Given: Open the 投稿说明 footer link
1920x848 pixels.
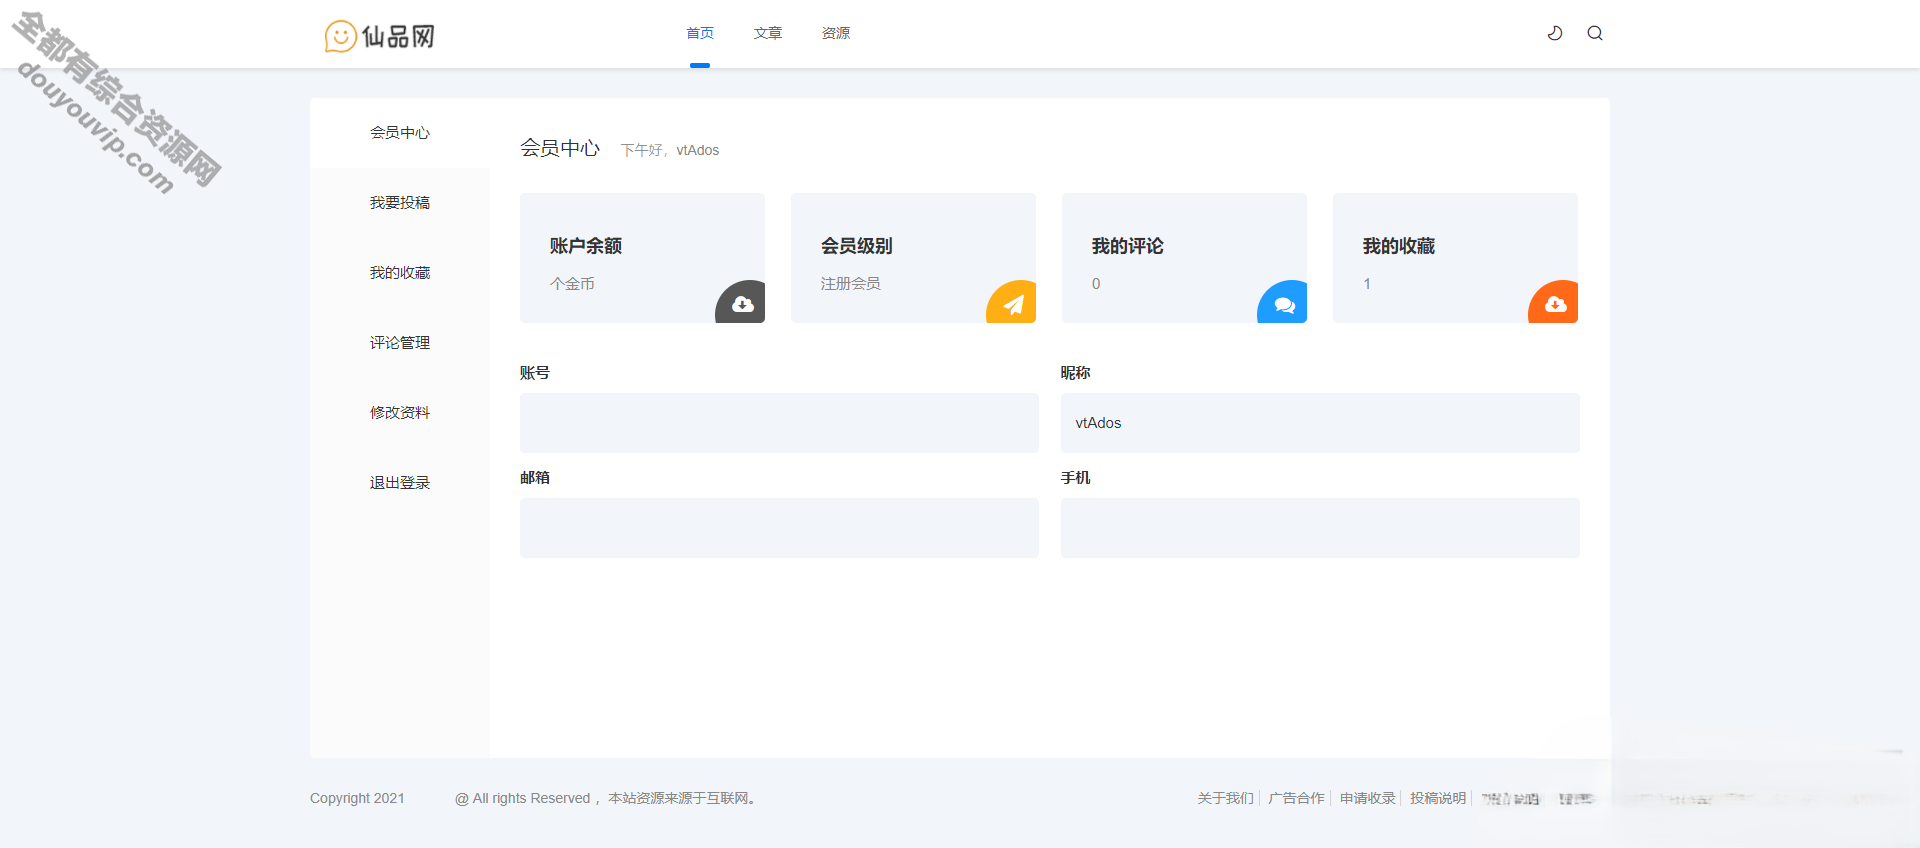Looking at the screenshot, I should coord(1438,798).
